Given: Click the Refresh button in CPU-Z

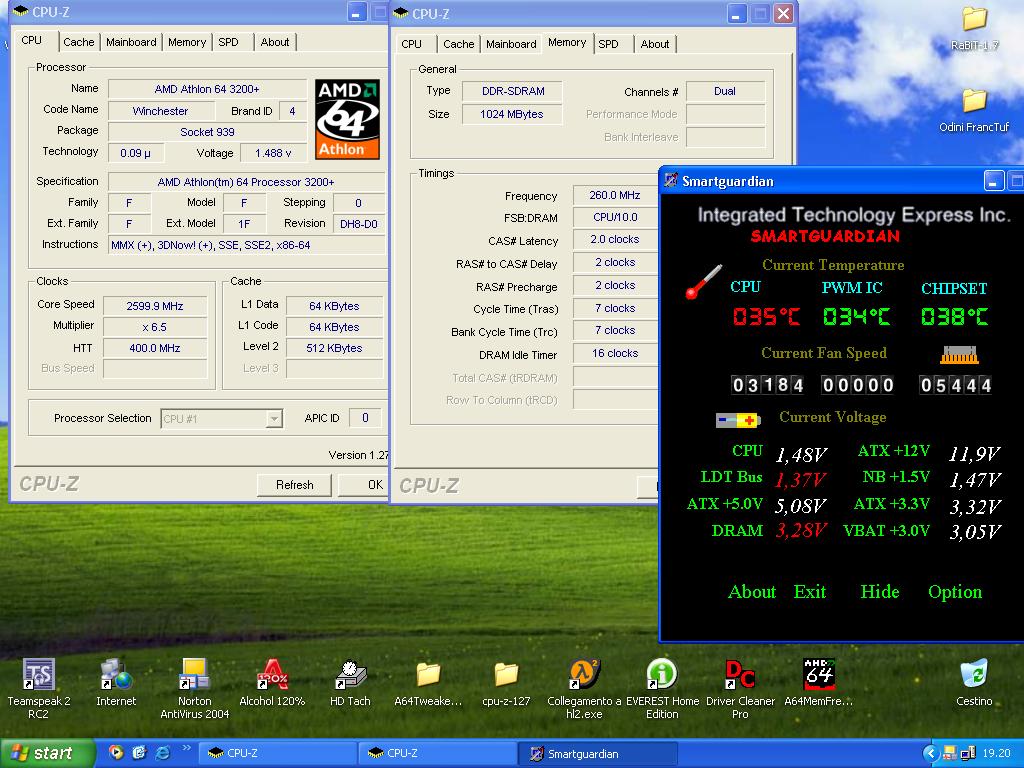Looking at the screenshot, I should coord(295,485).
